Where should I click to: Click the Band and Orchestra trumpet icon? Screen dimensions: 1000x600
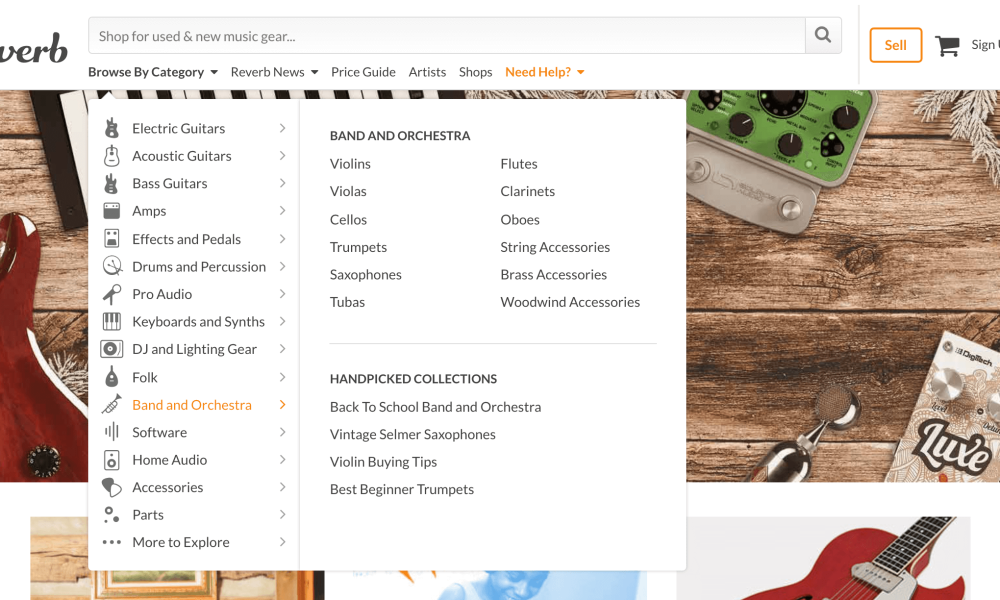112,404
